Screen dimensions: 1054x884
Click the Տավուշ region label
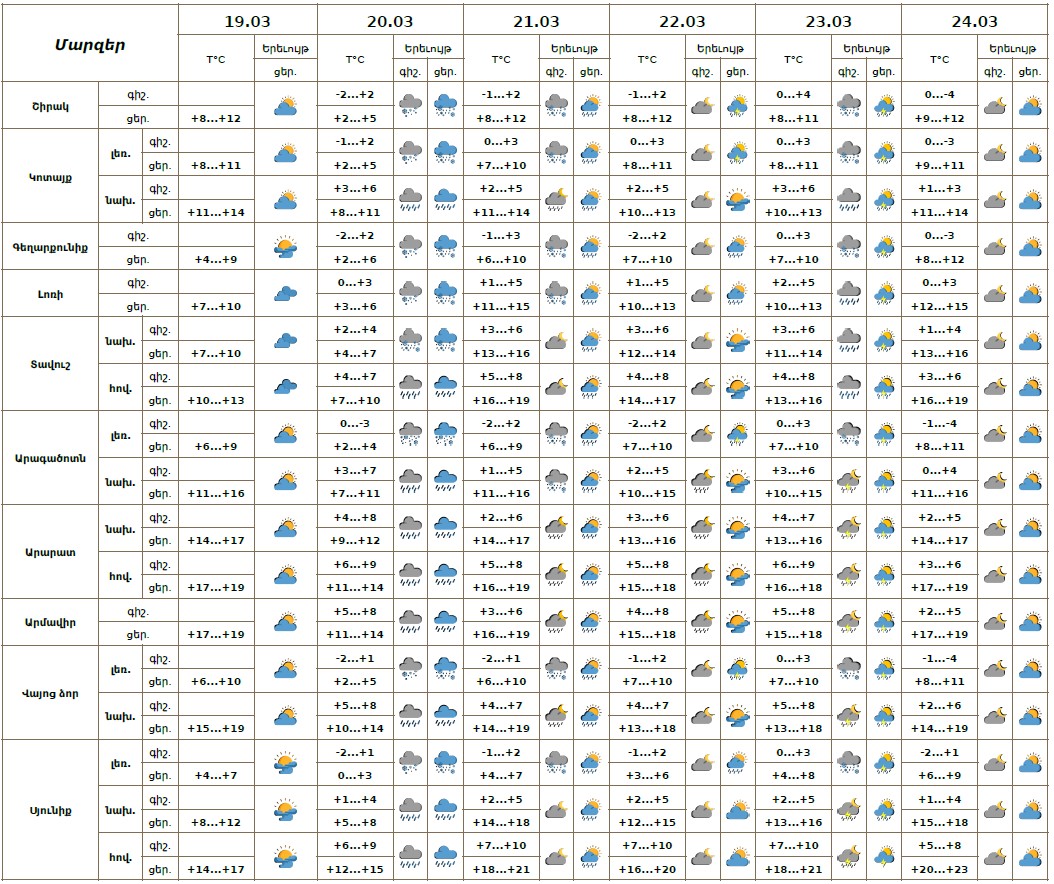51,364
